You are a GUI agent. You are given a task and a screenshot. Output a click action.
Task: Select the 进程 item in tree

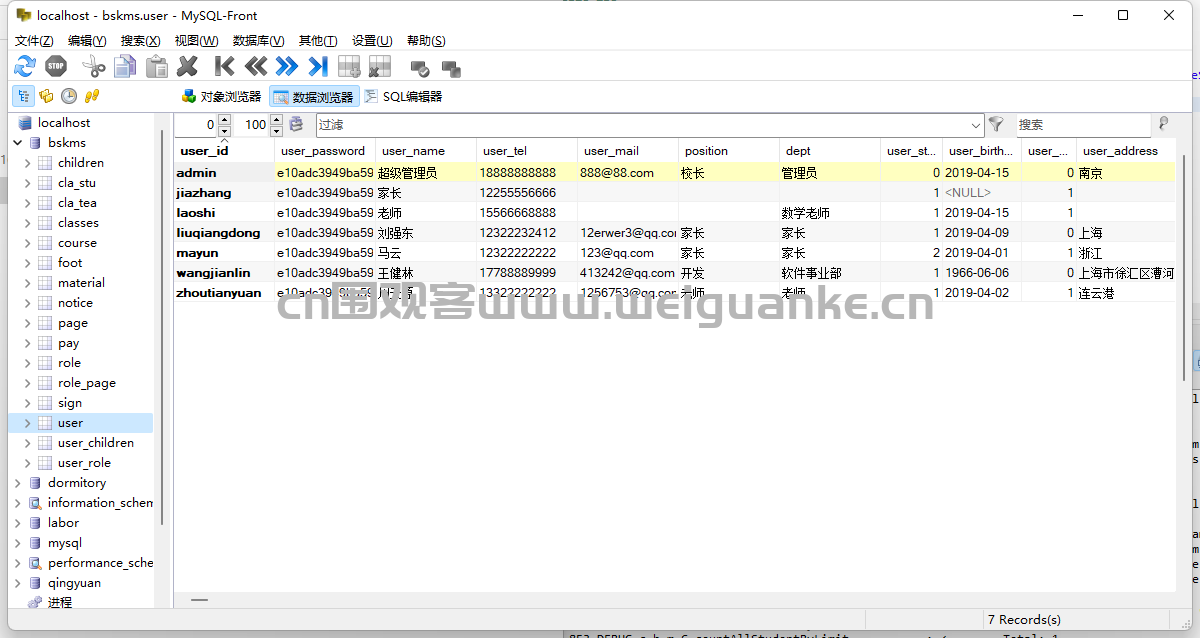coord(60,603)
